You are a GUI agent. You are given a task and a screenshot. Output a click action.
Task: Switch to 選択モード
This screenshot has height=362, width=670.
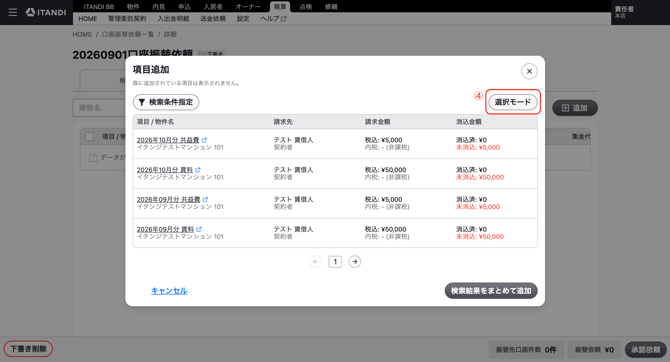click(x=512, y=102)
